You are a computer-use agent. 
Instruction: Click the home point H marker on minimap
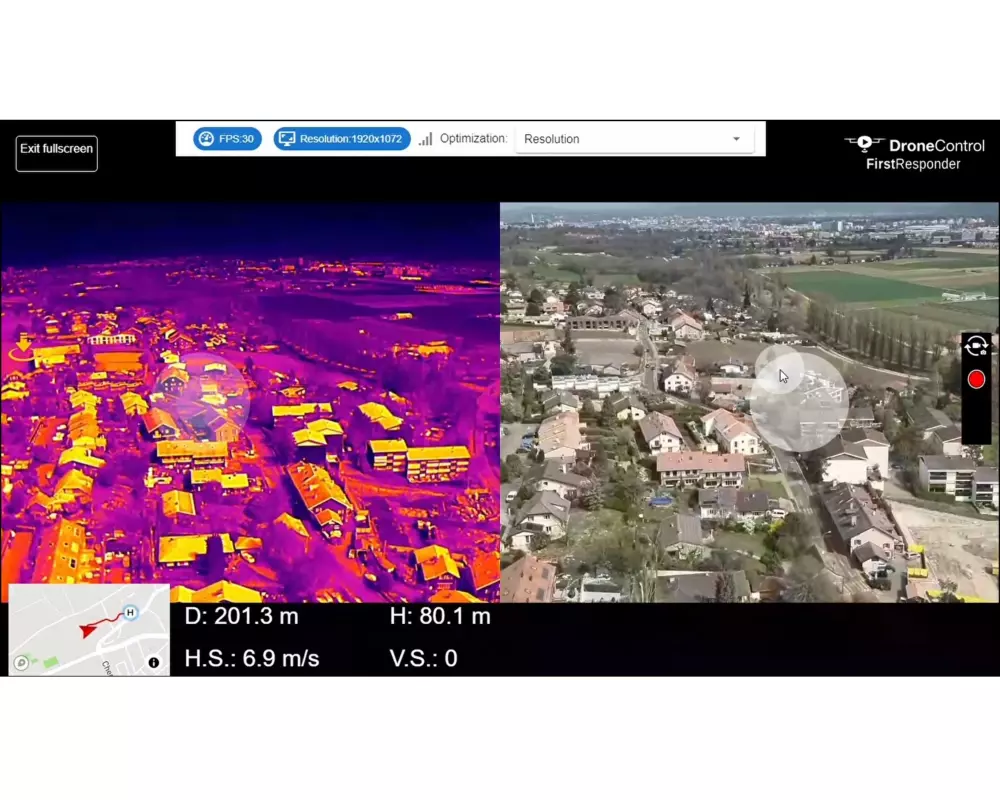(130, 612)
